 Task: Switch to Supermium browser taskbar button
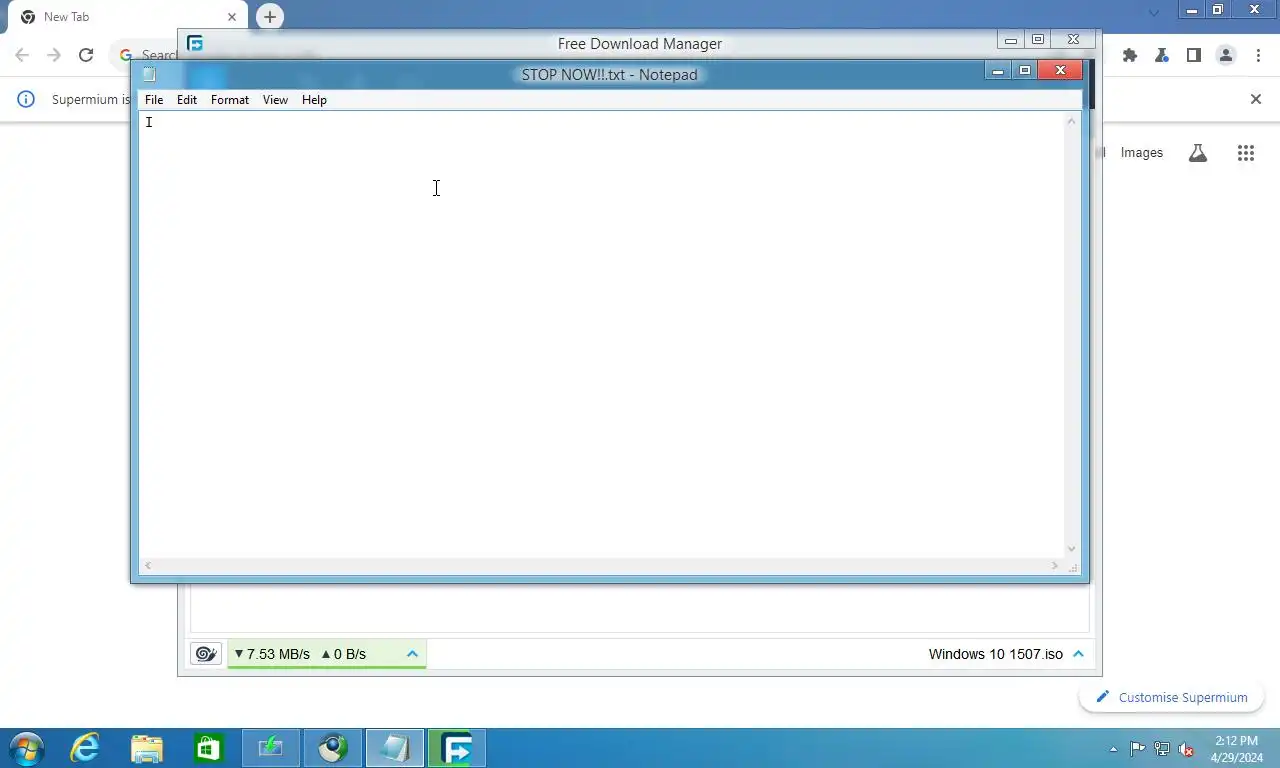click(x=333, y=748)
